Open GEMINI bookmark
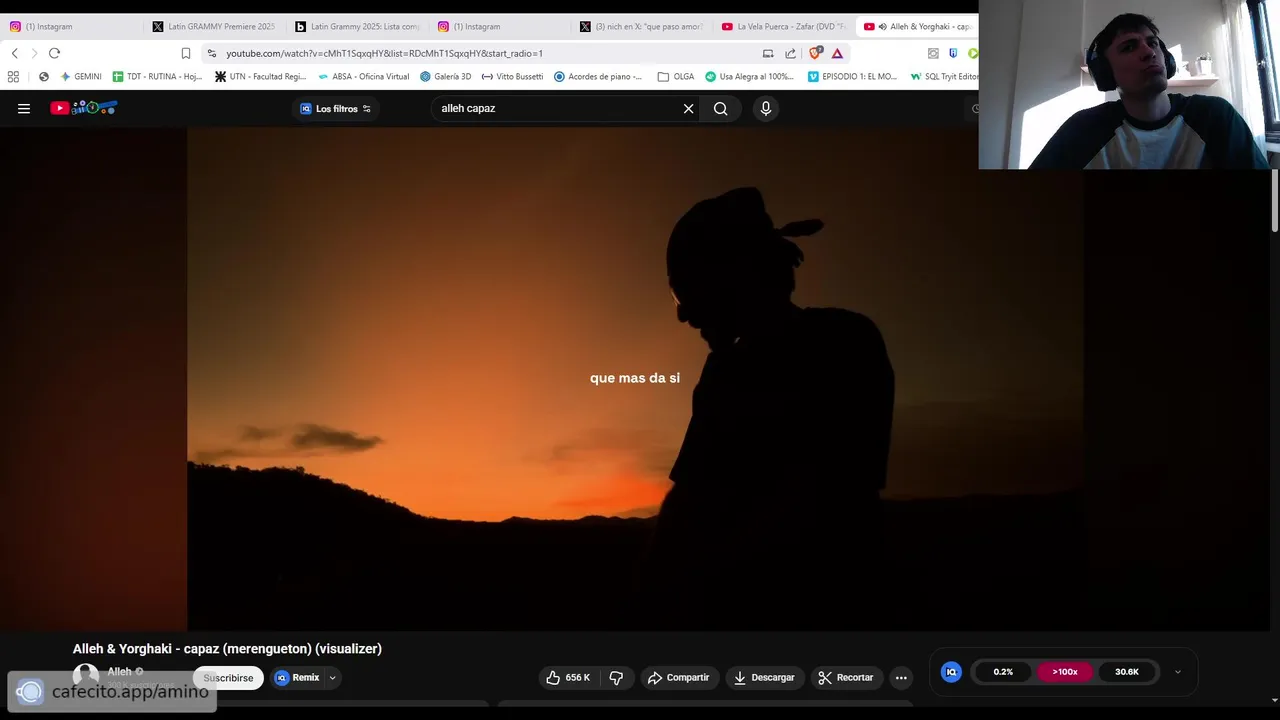Viewport: 1280px width, 720px height. tap(81, 76)
